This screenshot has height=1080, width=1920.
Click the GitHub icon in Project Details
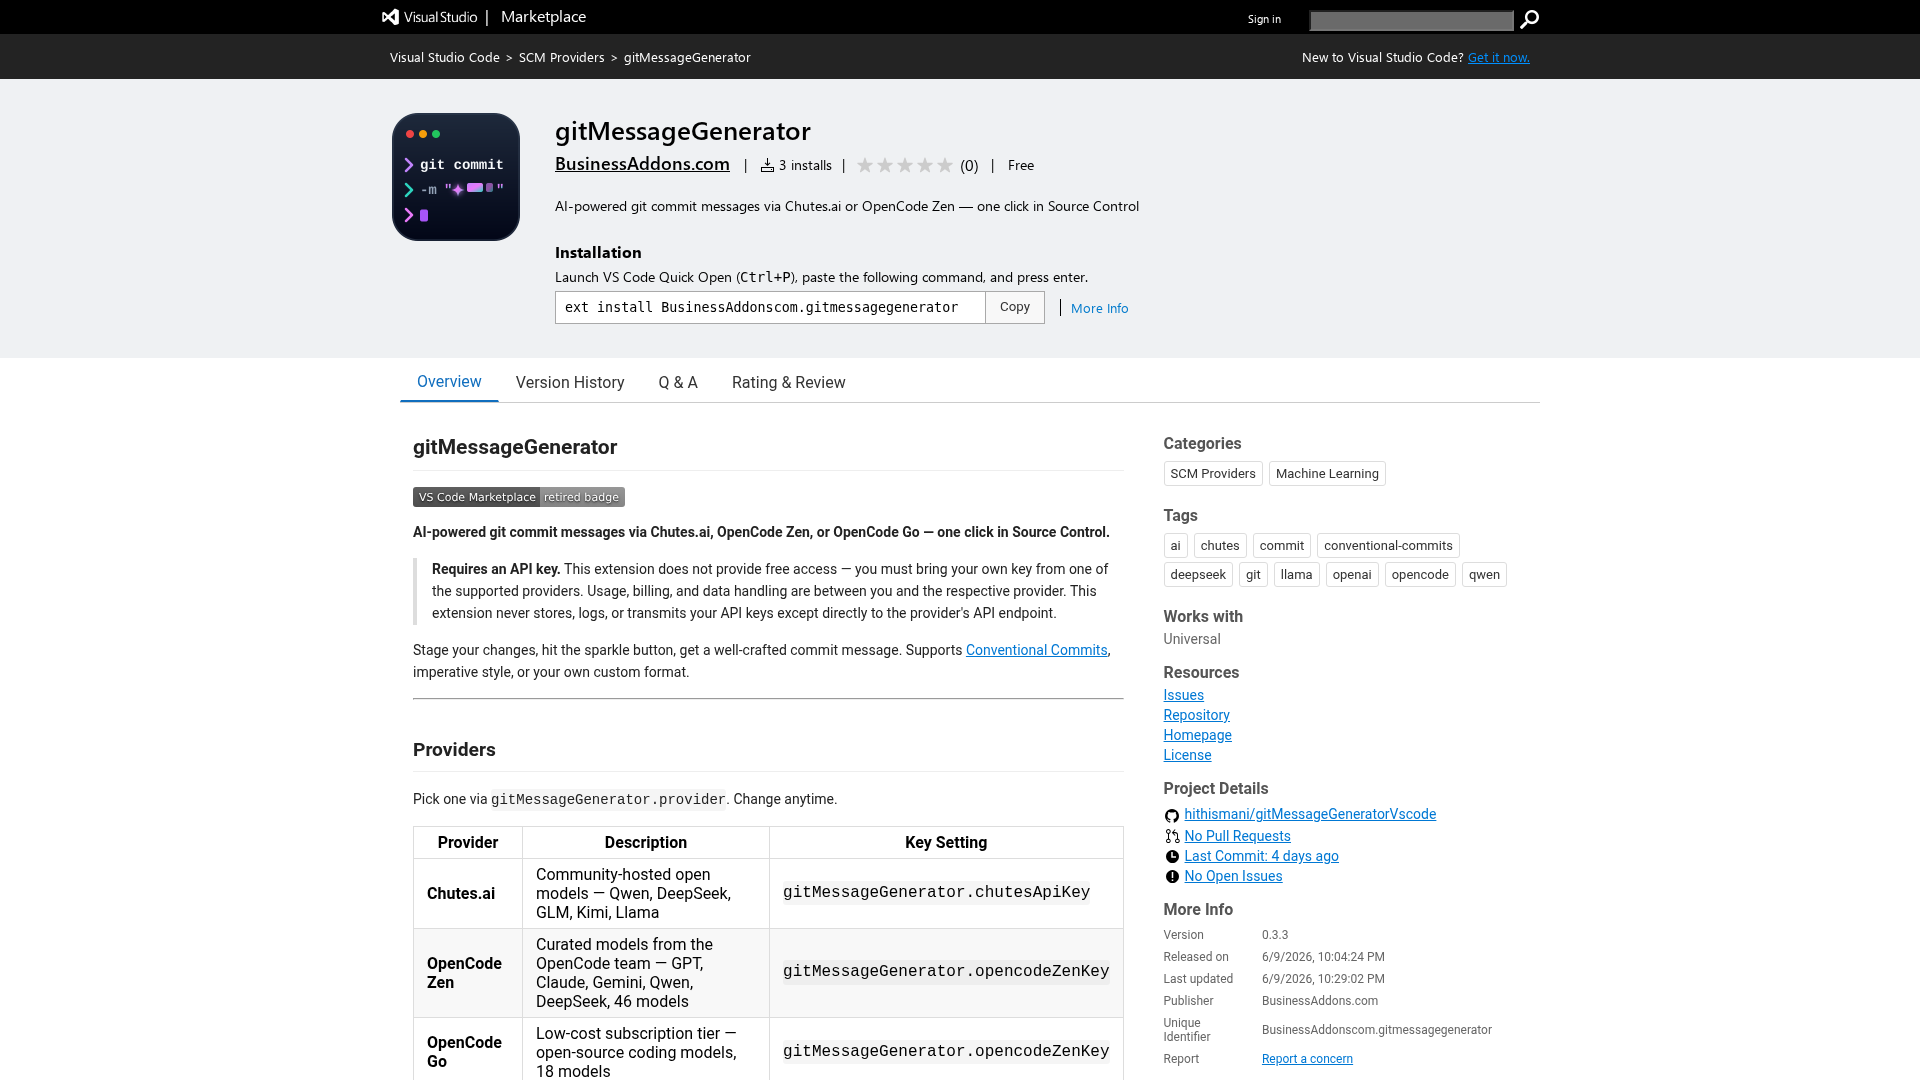pos(1172,816)
